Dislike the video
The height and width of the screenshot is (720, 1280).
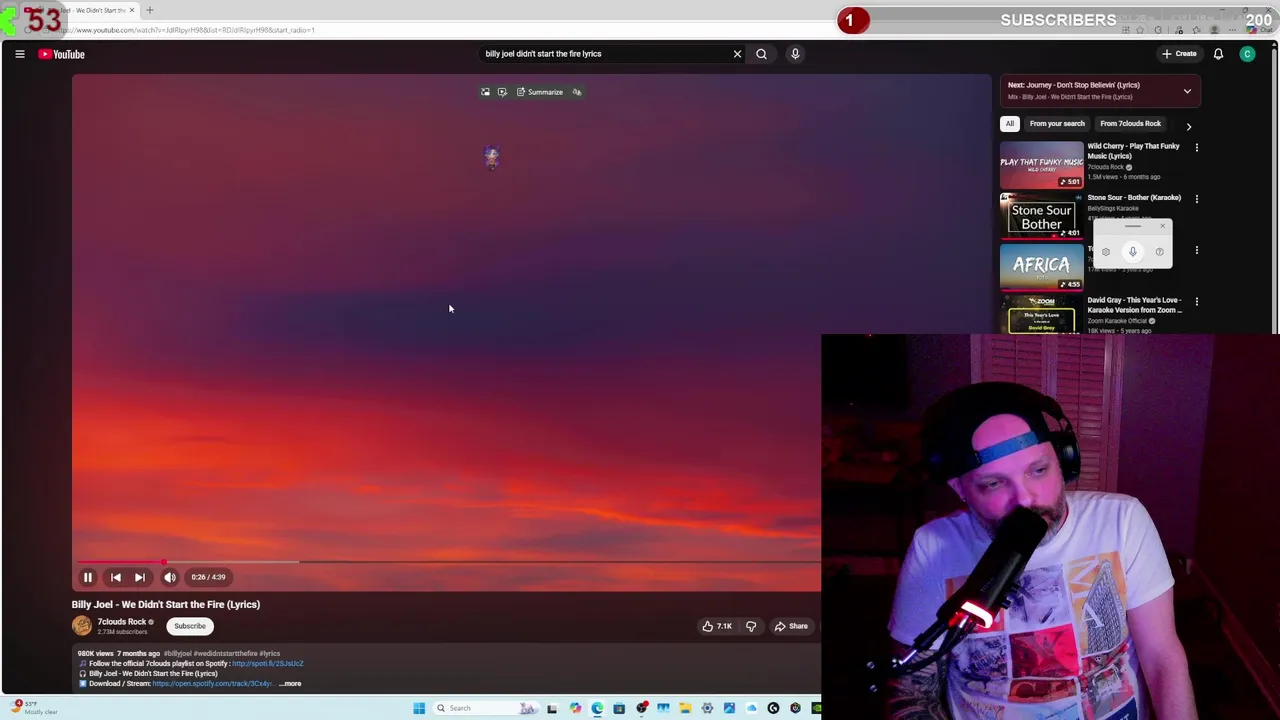pos(751,626)
